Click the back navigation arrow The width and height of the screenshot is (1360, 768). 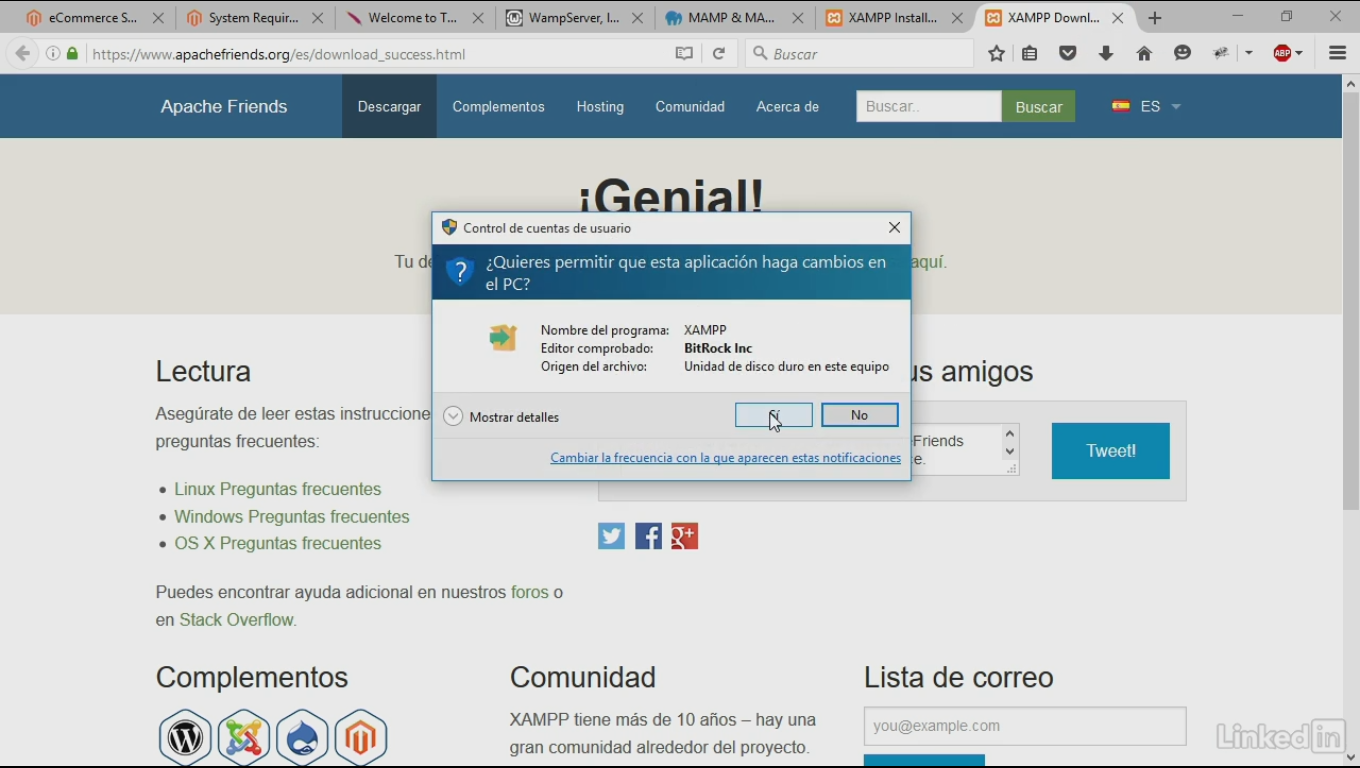click(23, 54)
